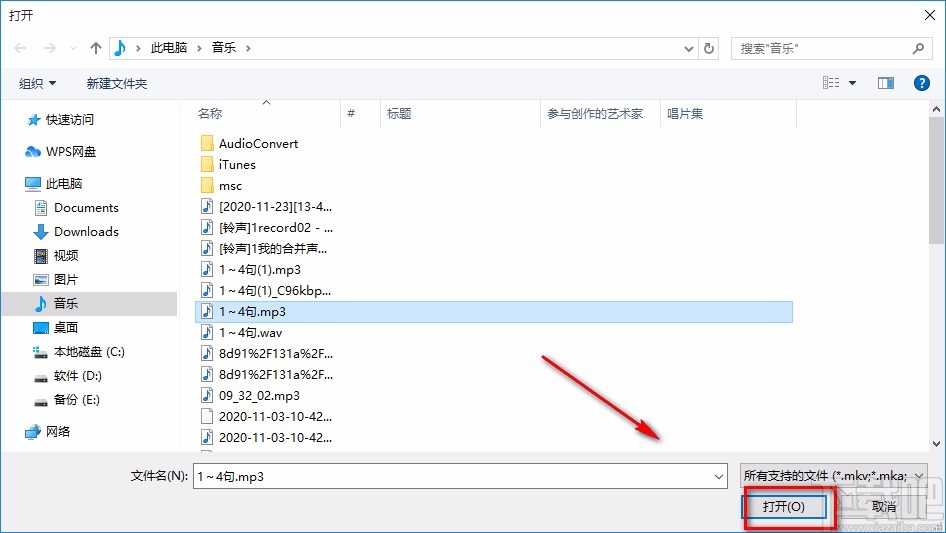Click the 打开(O) button
Viewport: 946px width, 533px height.
(783, 507)
